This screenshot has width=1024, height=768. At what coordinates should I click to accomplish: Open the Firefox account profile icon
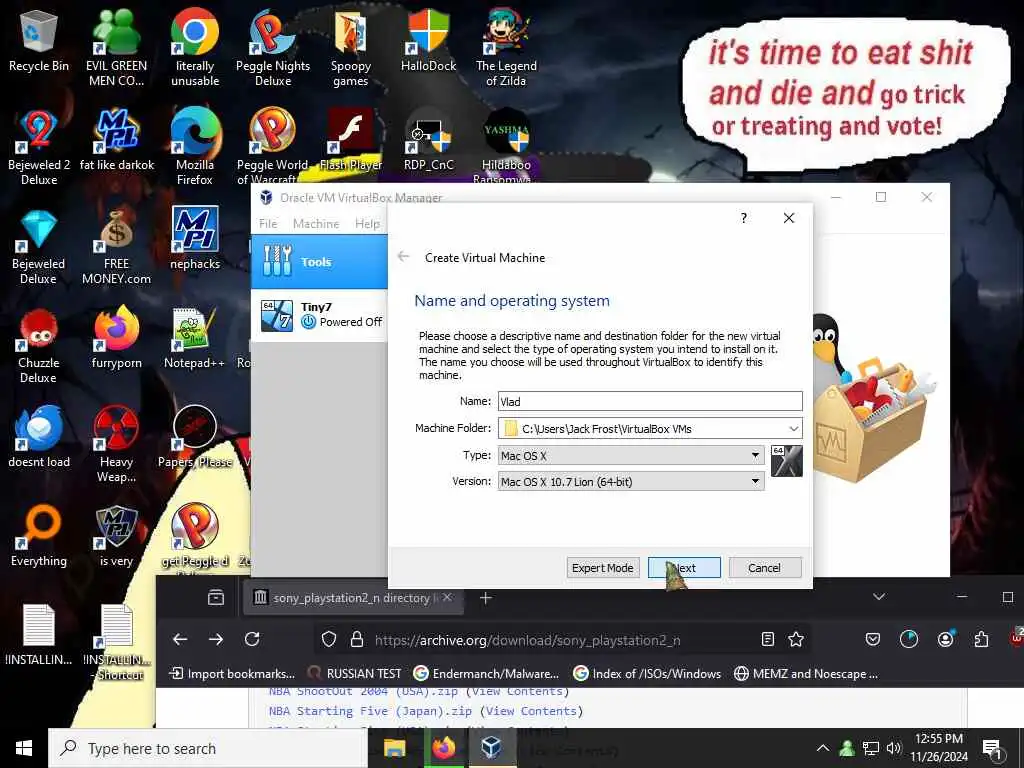pos(945,639)
